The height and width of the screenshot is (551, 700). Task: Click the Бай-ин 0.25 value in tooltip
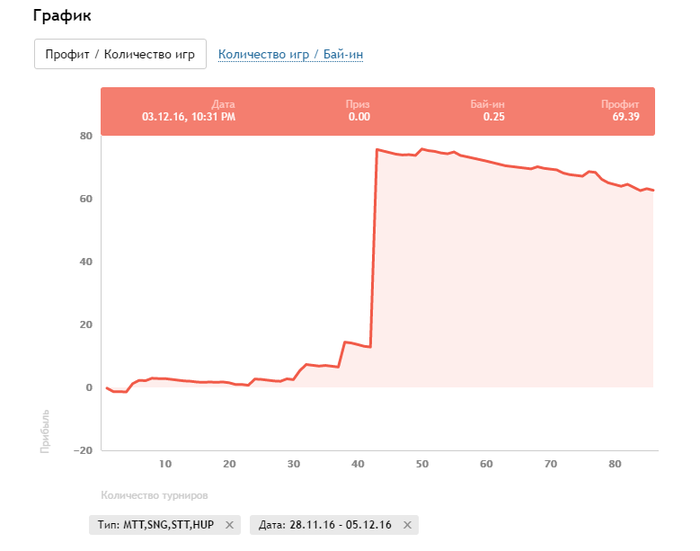(x=492, y=117)
